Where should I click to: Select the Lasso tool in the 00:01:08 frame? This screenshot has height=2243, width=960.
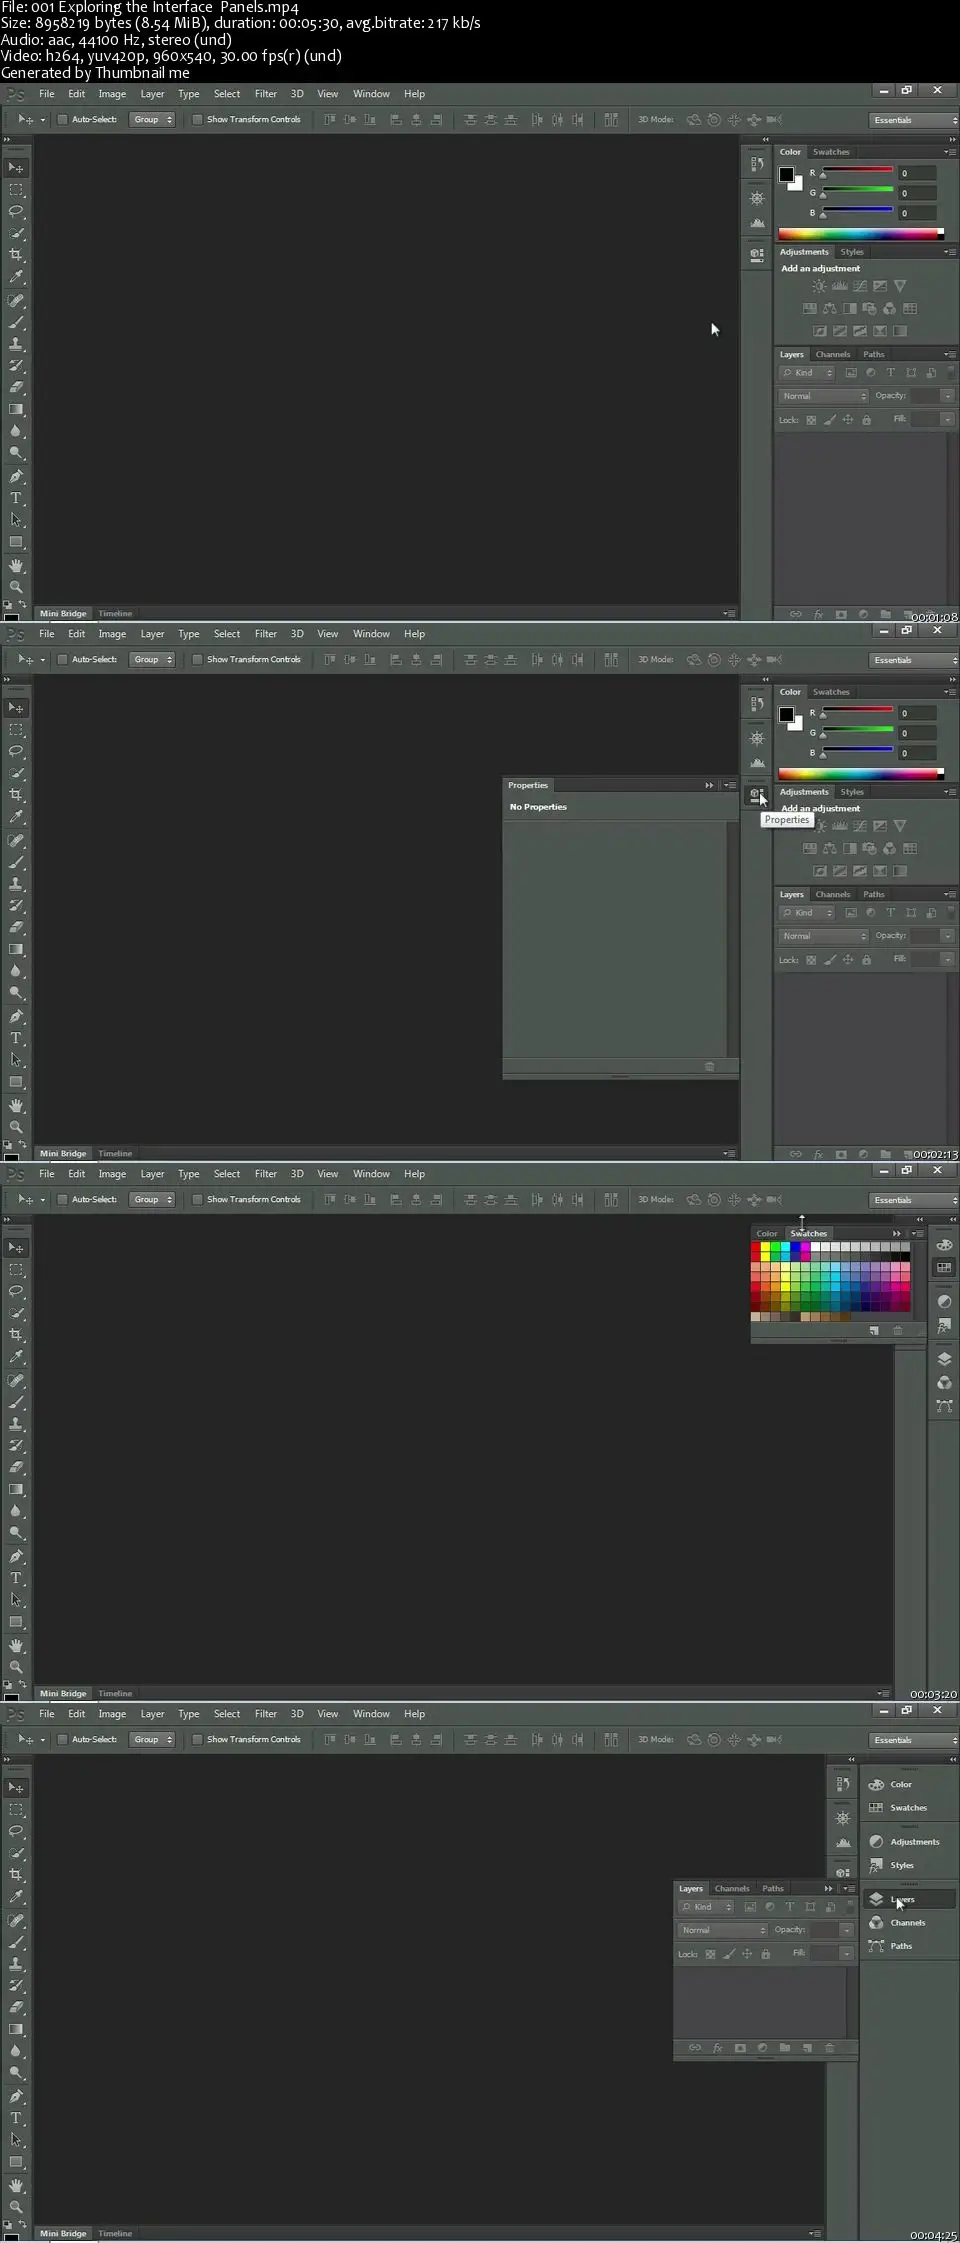[x=16, y=211]
